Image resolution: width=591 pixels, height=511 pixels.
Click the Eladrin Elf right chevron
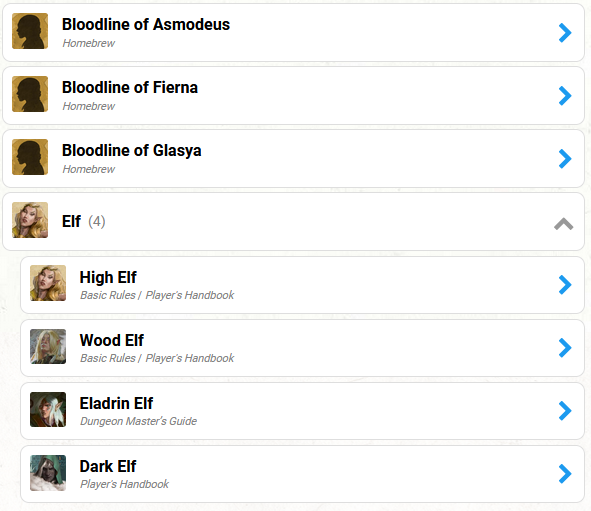(x=565, y=410)
